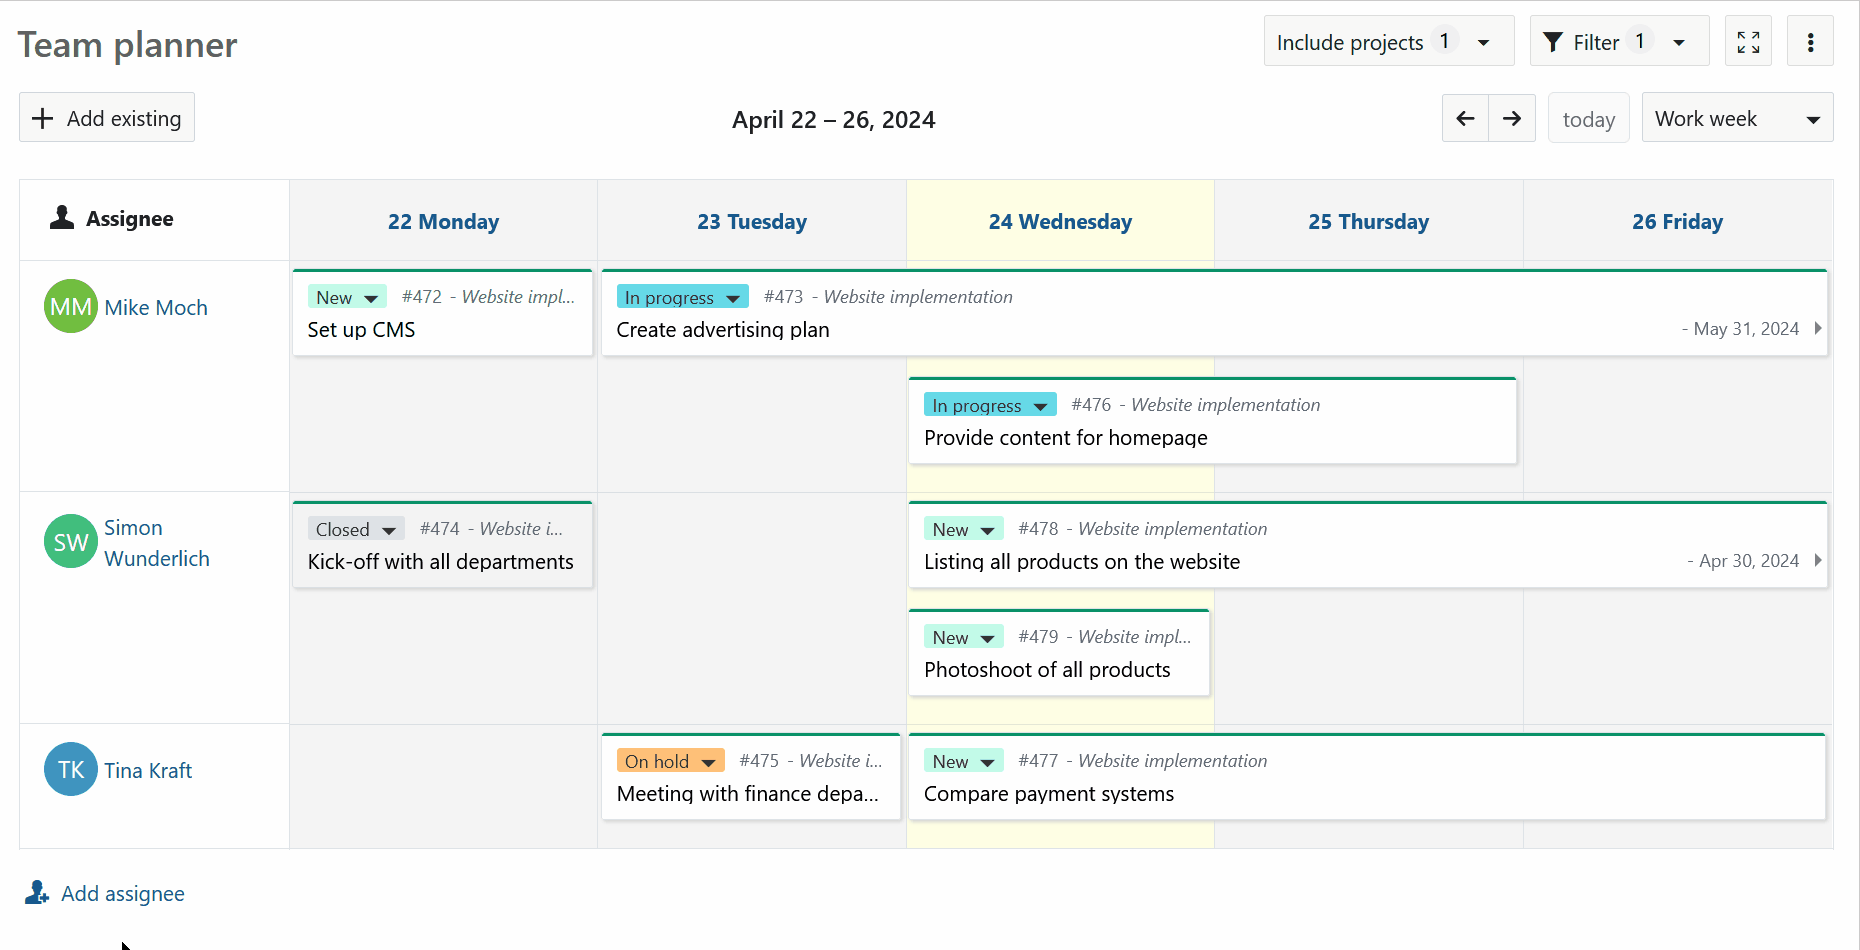Go to the previous week with the back arrow
The height and width of the screenshot is (950, 1860).
[1464, 117]
